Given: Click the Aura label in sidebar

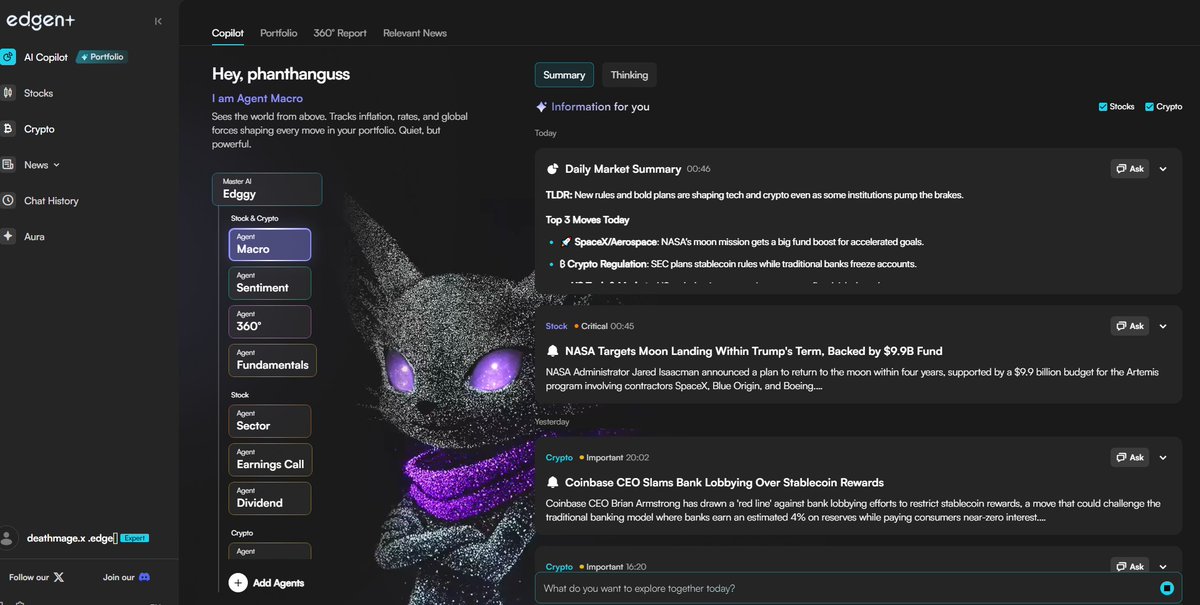Looking at the screenshot, I should (34, 237).
